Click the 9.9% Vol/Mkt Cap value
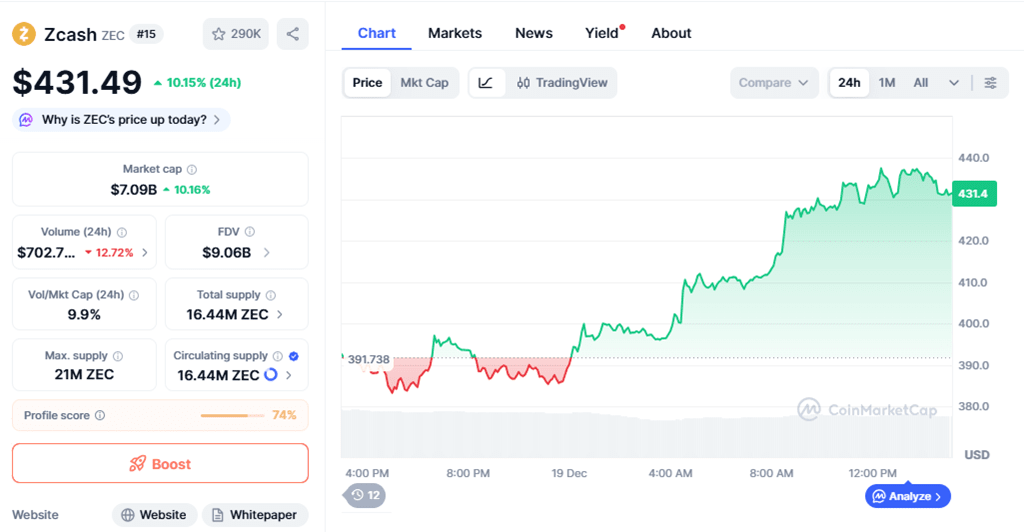 [84, 315]
